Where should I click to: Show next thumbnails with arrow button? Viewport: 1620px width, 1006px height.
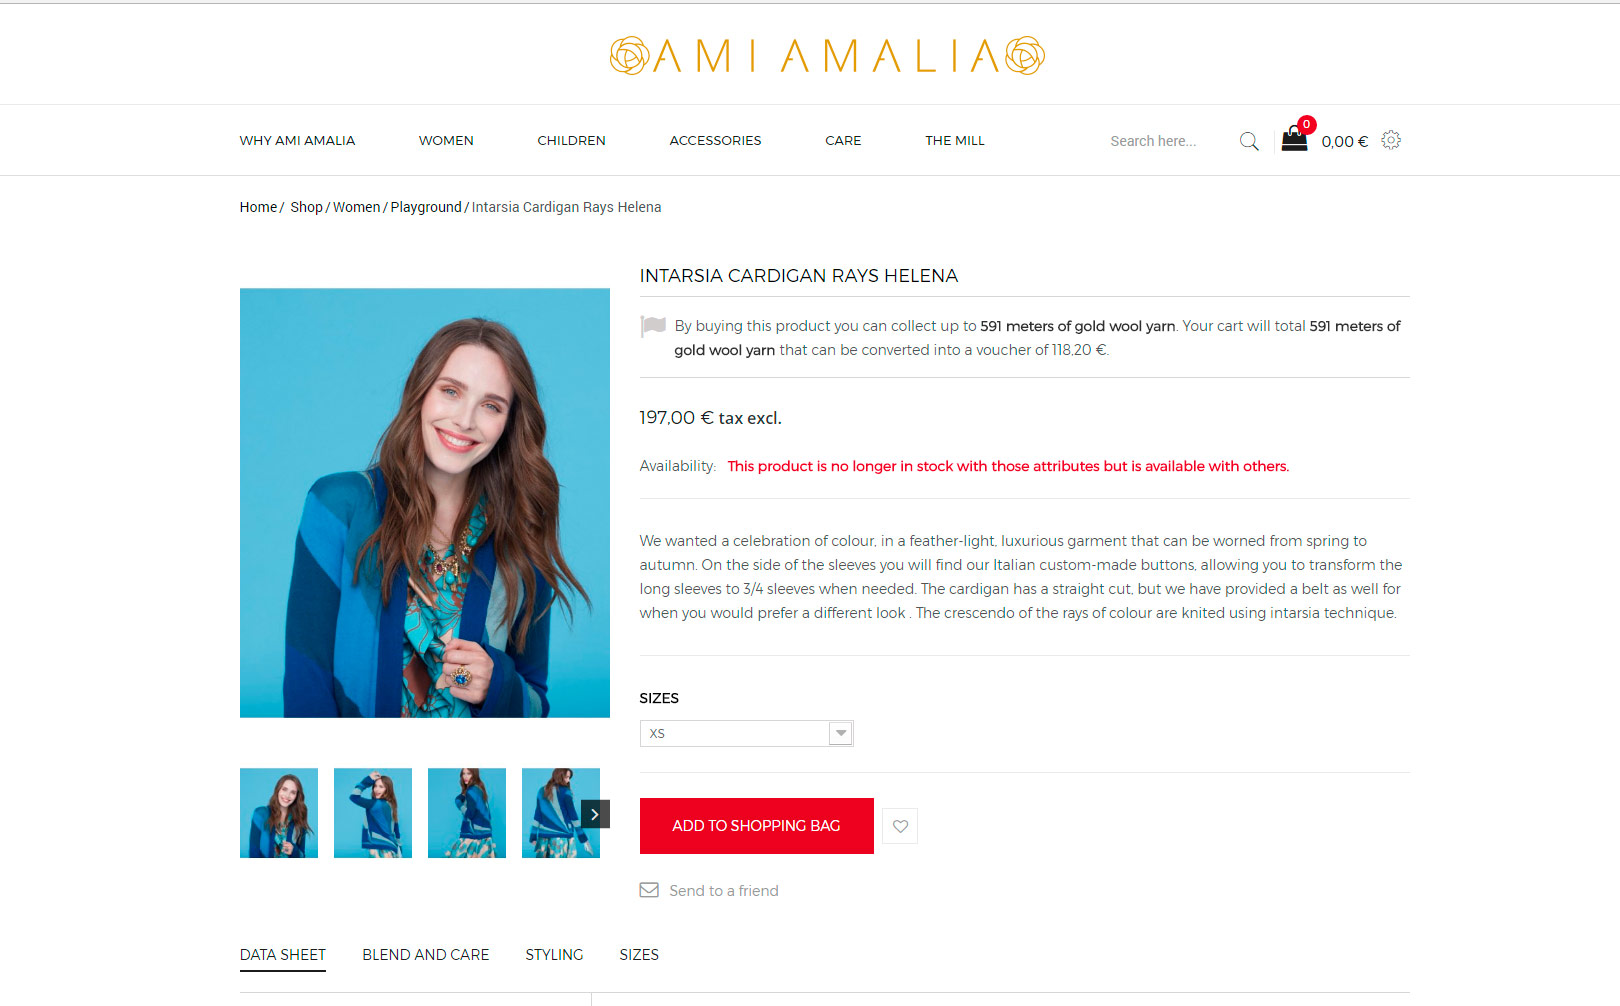[595, 814]
